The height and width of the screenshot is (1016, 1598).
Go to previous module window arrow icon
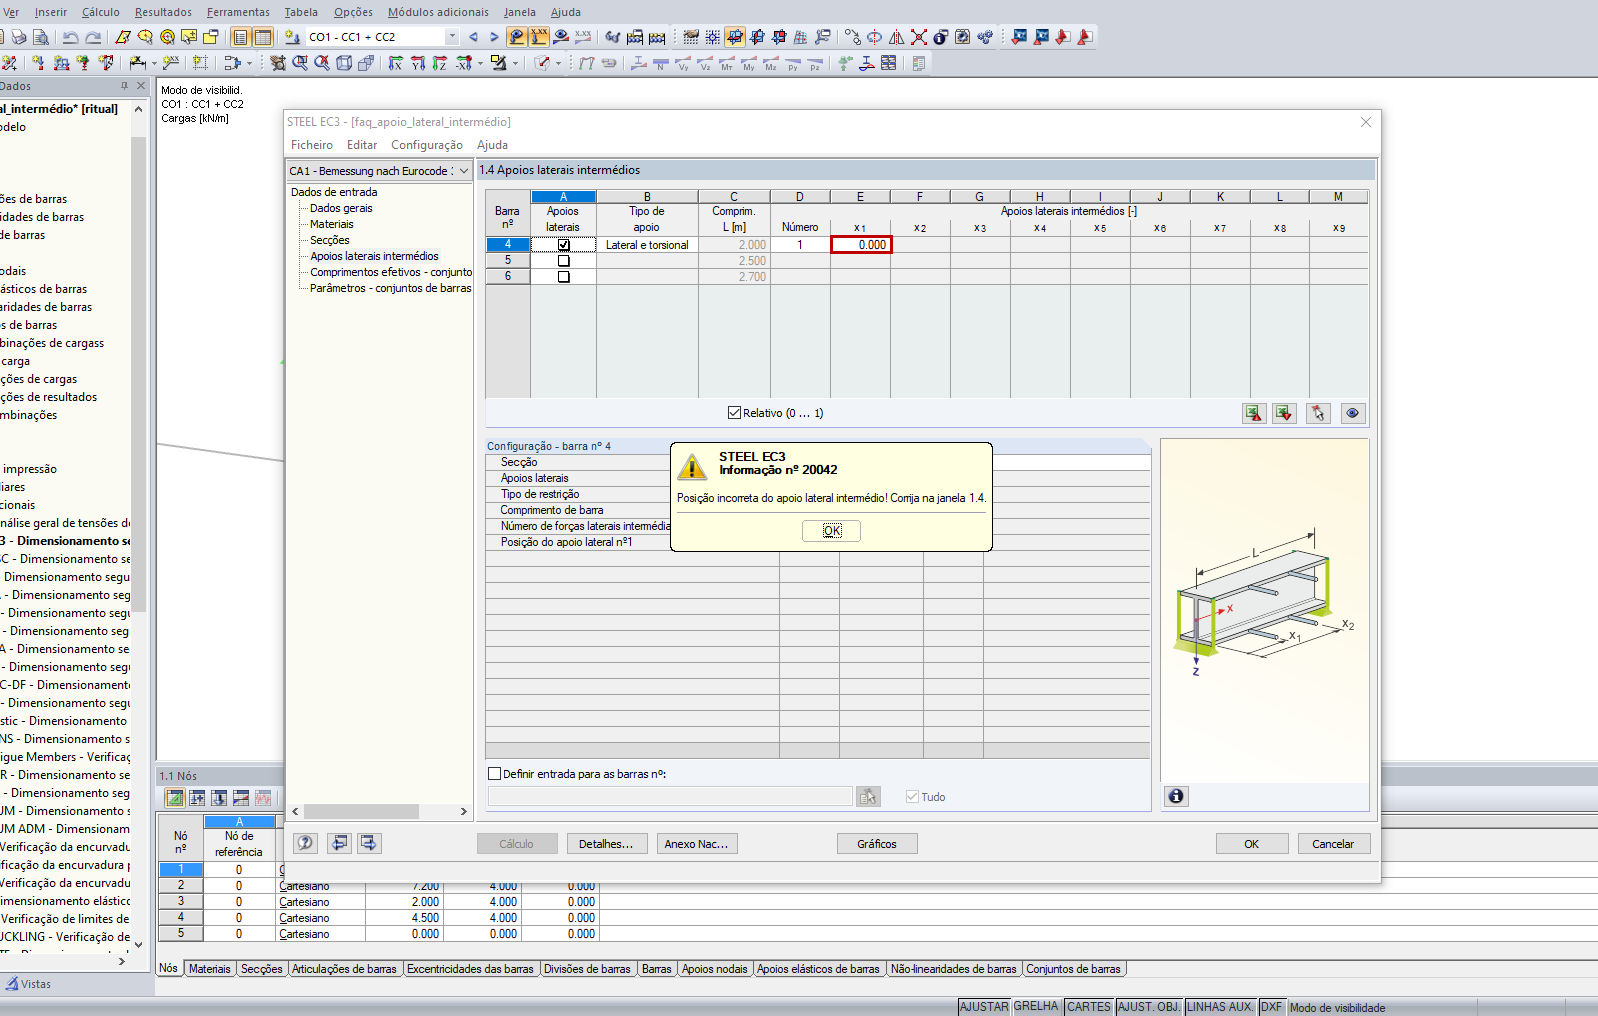click(x=340, y=843)
